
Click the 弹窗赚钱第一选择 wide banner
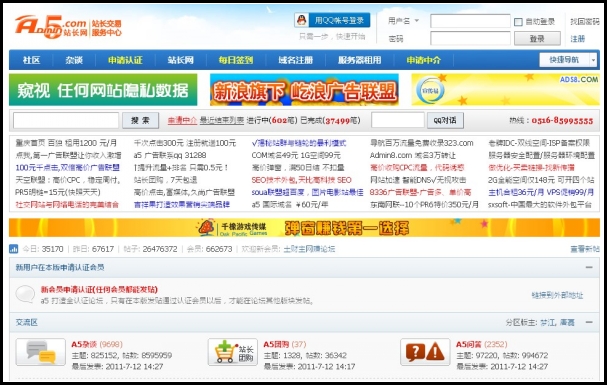tap(304, 228)
